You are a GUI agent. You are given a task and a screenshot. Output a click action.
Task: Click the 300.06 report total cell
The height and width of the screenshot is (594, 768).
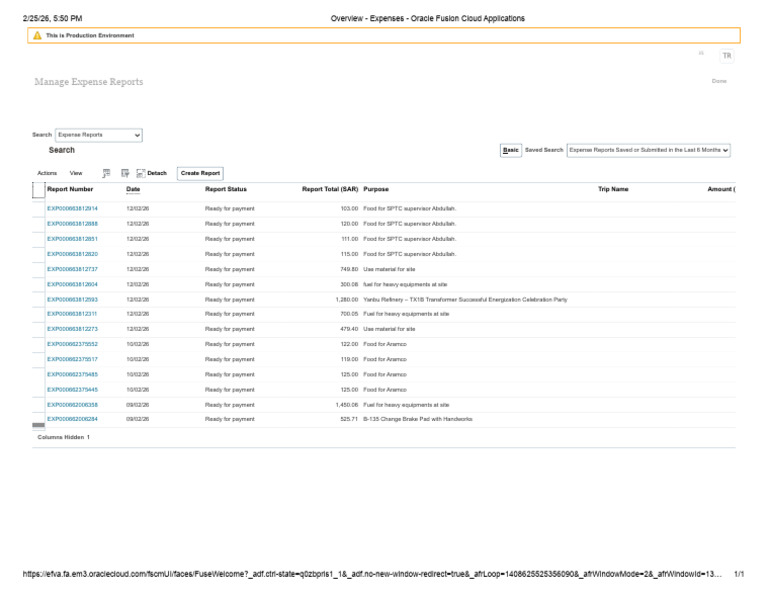click(x=349, y=285)
